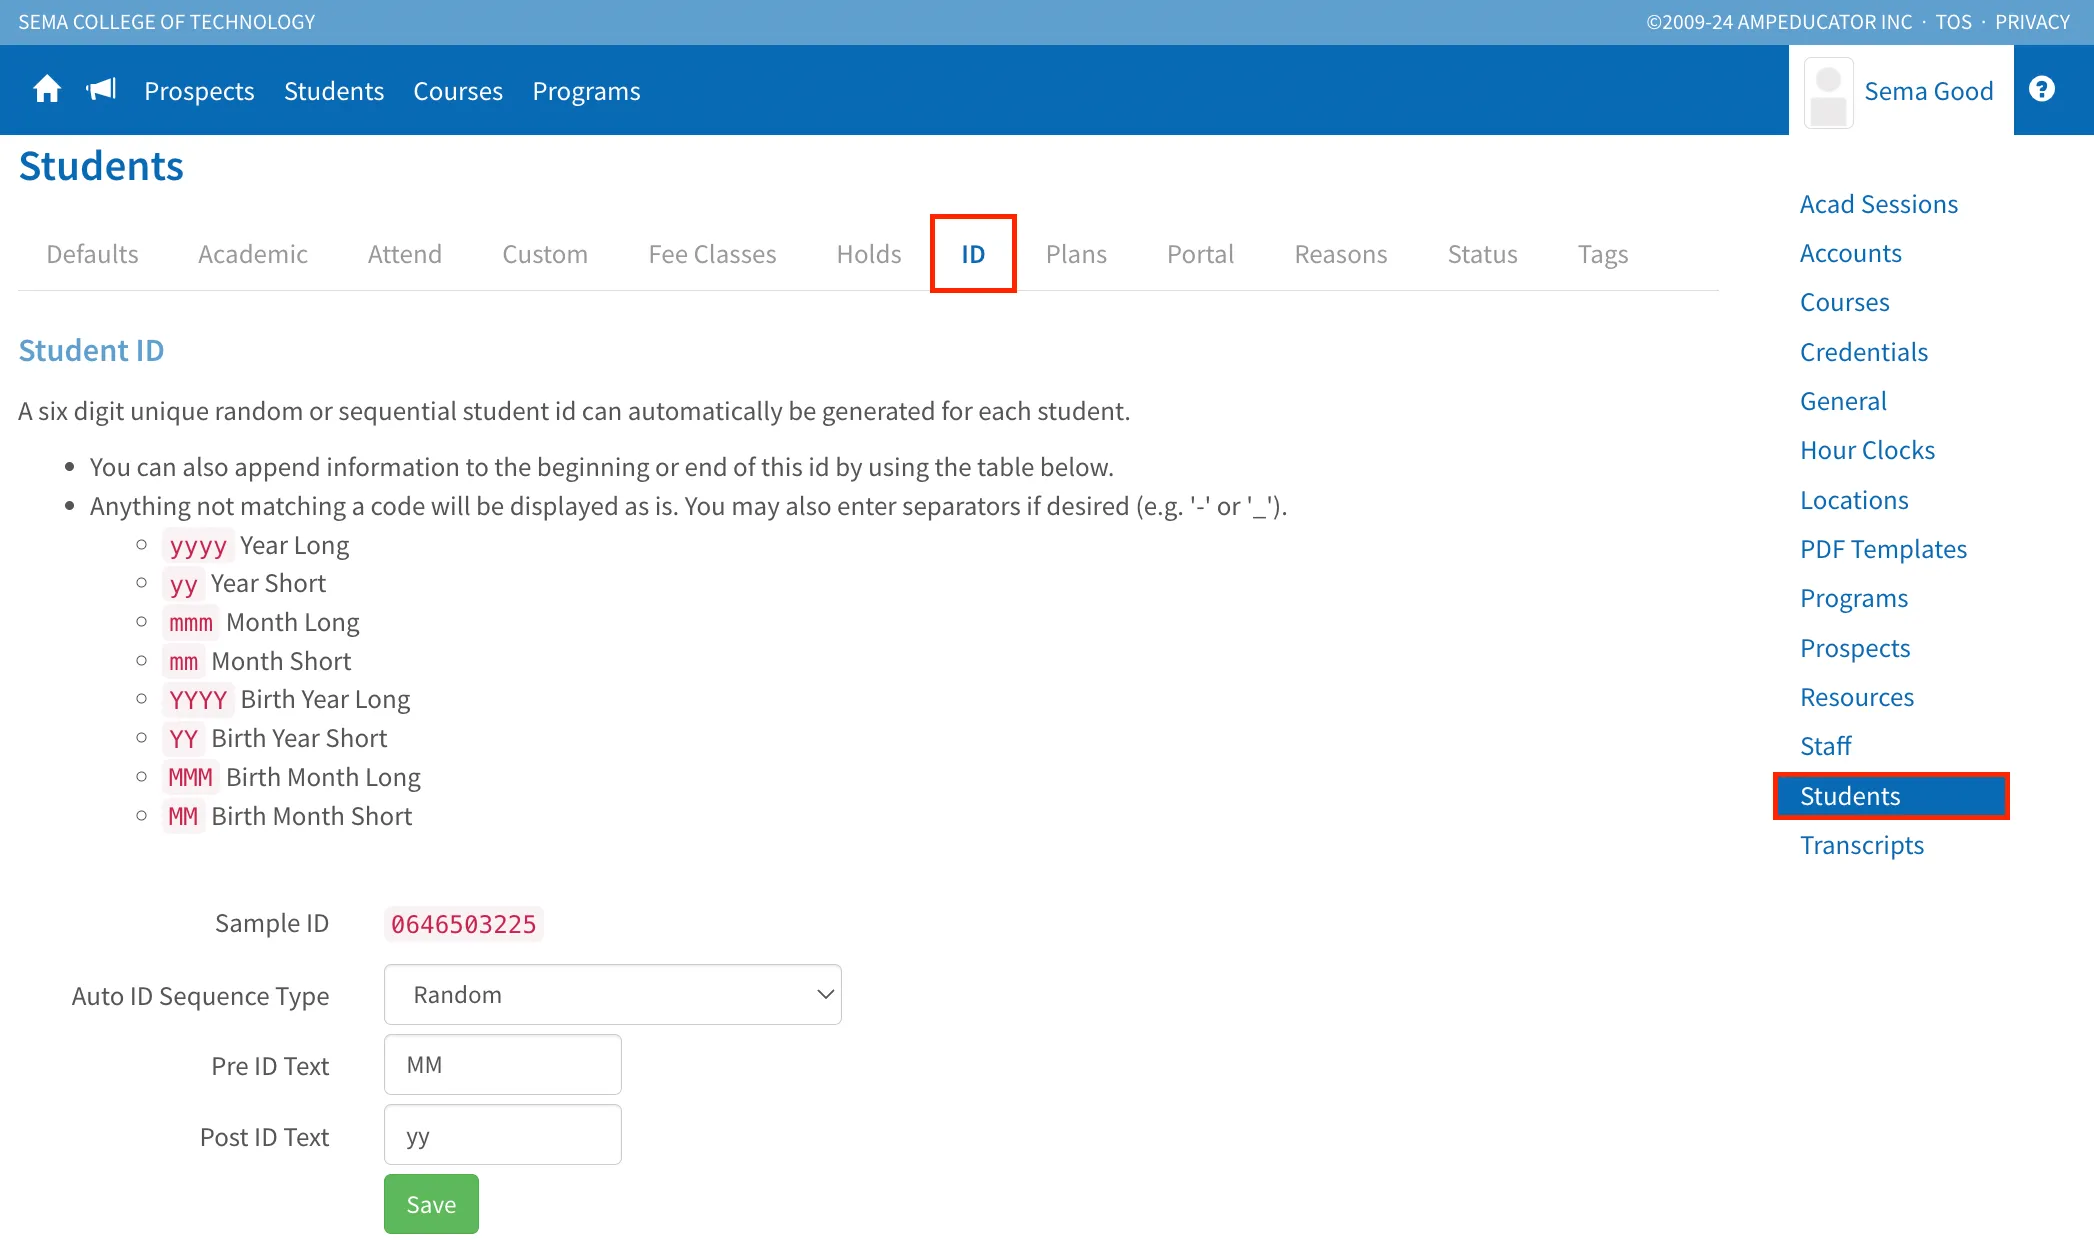Viewport: 2094px width, 1256px height.
Task: Expand the Auto ID Sequence Type dropdown
Action: (612, 994)
